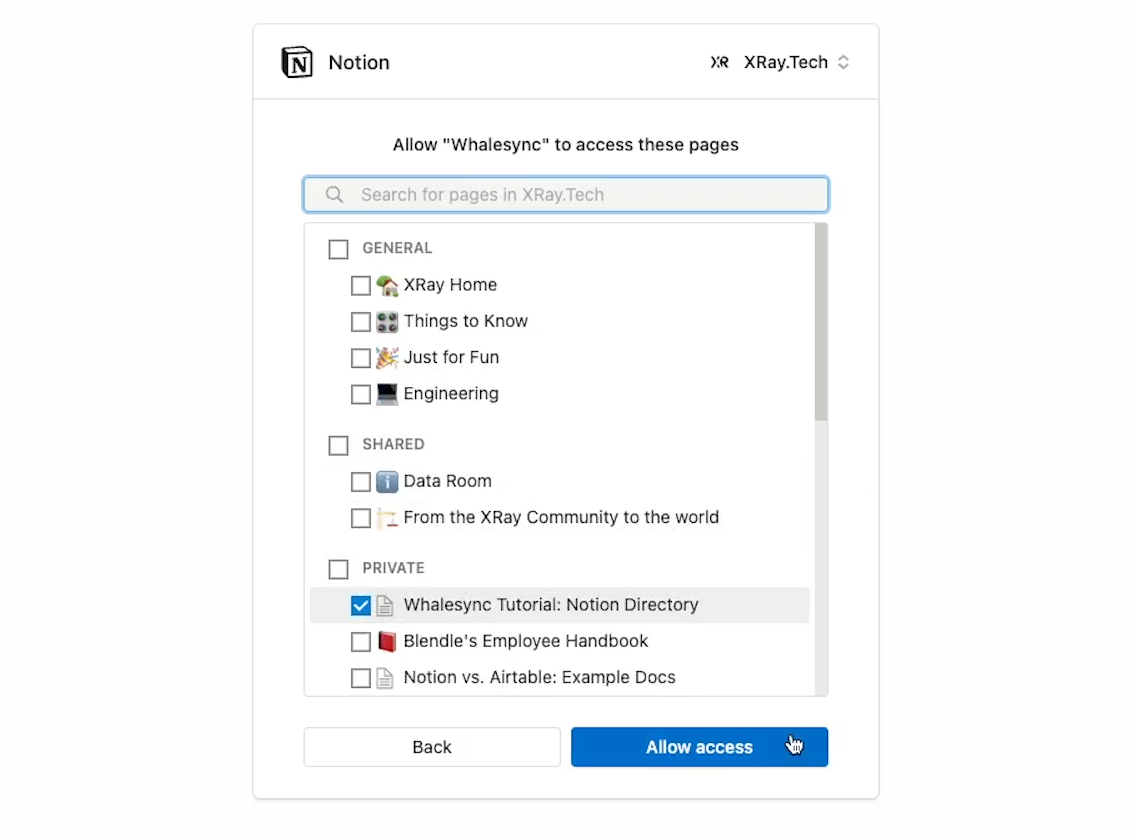Click the Back button
Screen dimensions: 1135x838
point(432,747)
